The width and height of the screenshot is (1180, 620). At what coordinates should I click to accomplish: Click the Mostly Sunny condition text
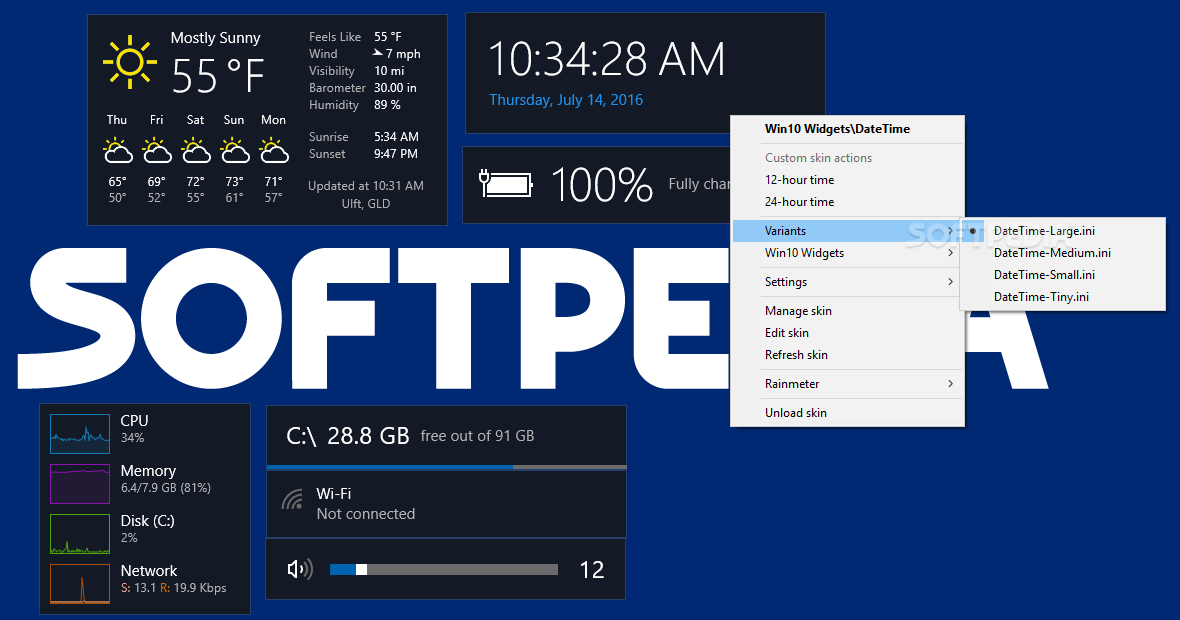pos(215,38)
